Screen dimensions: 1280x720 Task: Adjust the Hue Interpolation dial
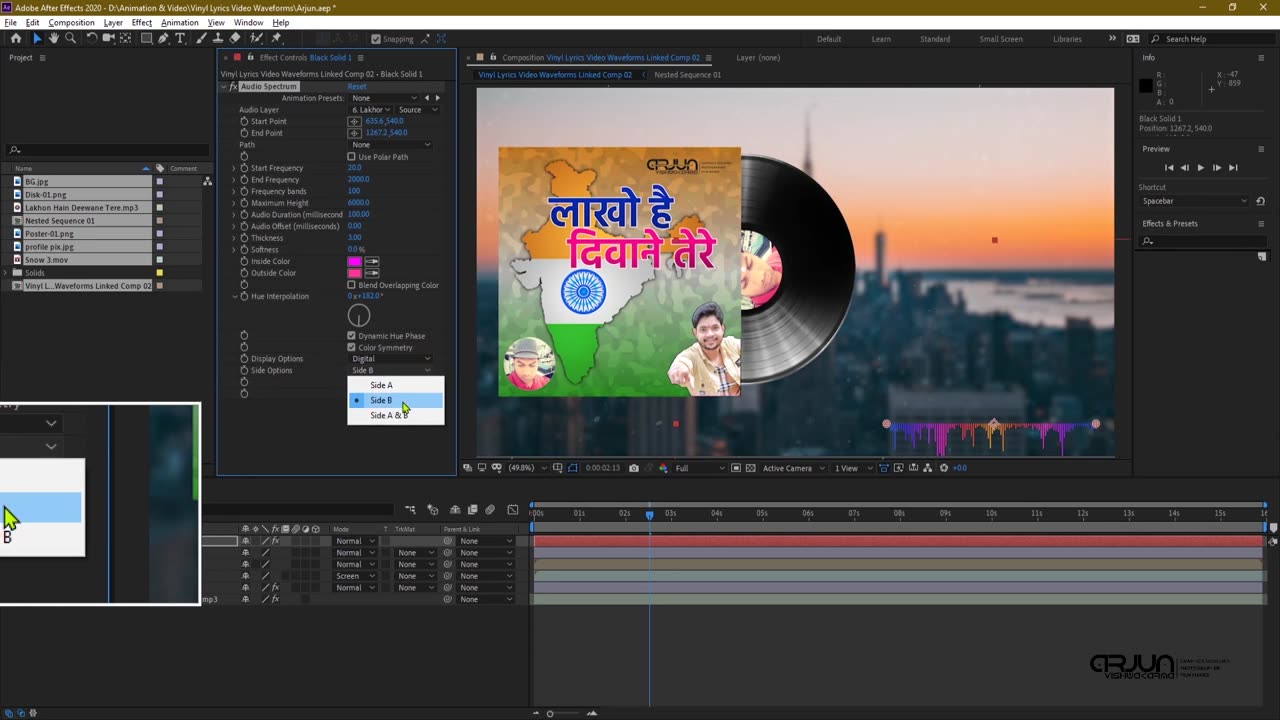(359, 316)
